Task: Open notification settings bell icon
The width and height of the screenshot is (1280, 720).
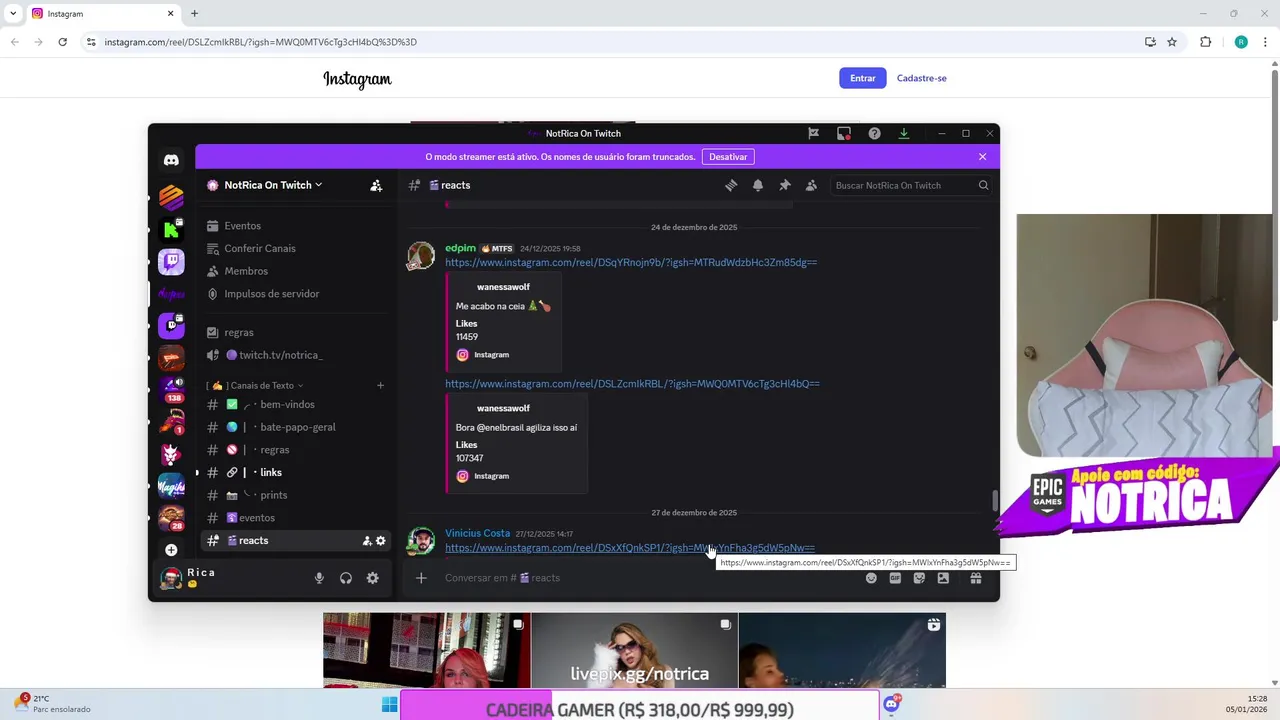Action: (758, 185)
